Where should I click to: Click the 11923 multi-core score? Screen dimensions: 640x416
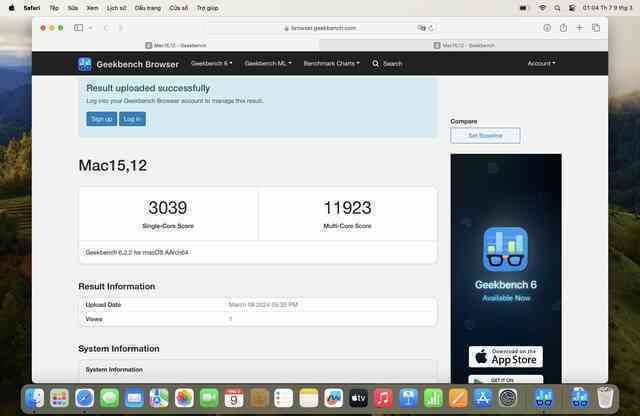[x=347, y=207]
